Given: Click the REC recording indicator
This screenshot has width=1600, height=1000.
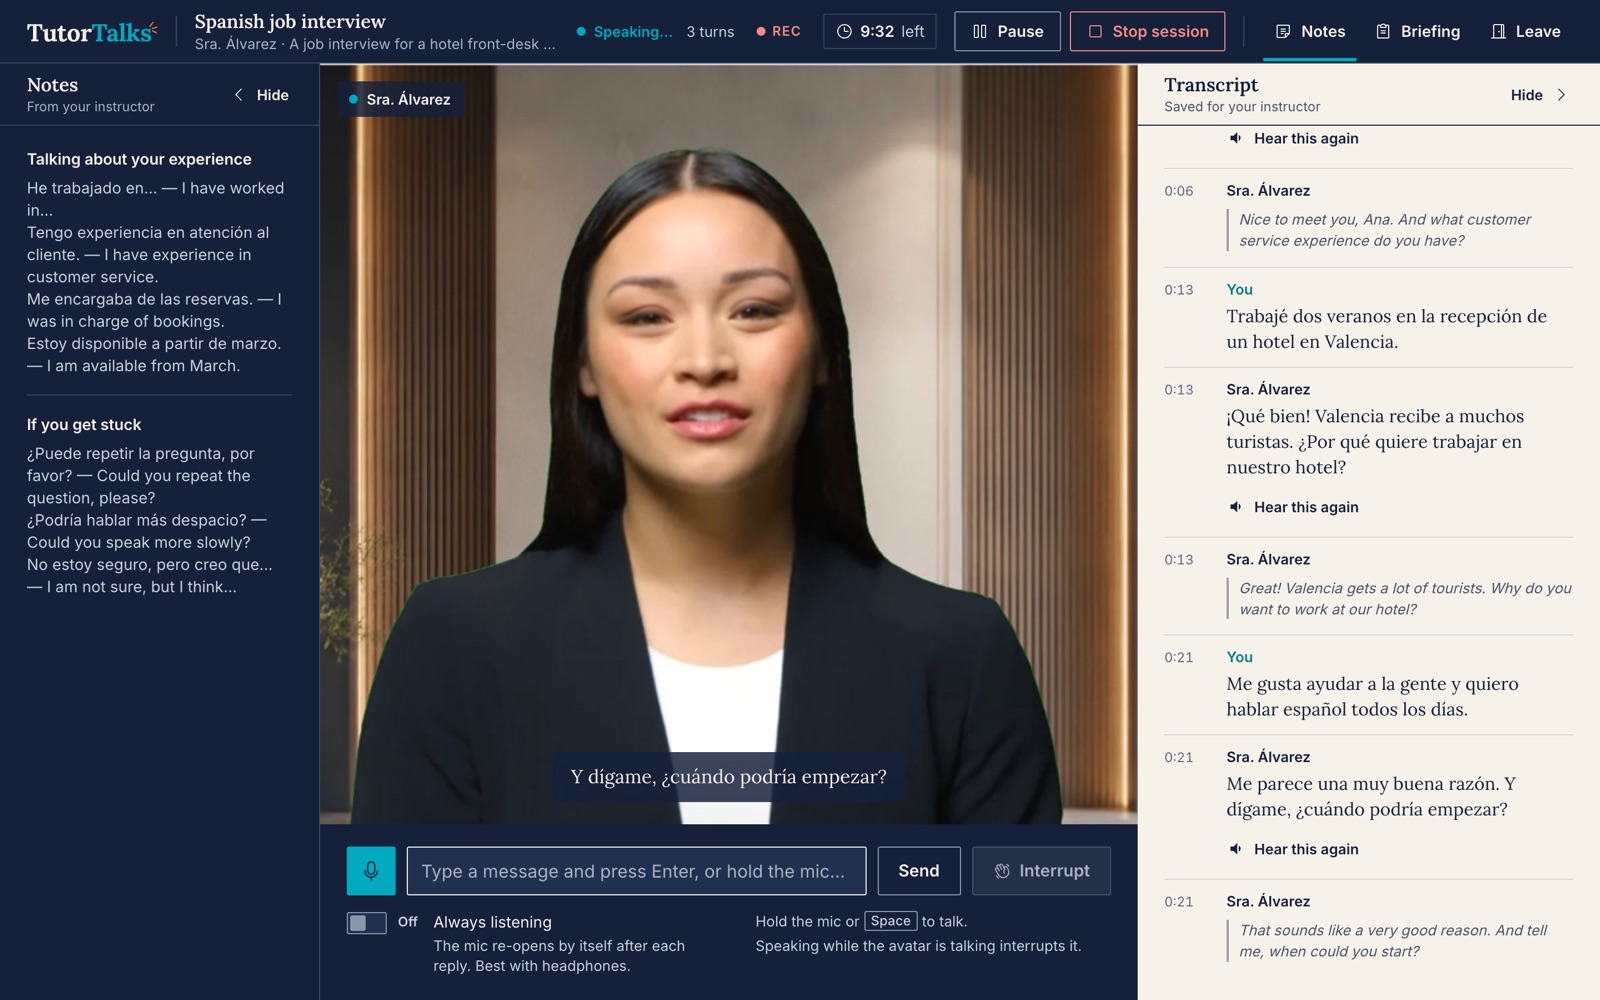Looking at the screenshot, I should (778, 31).
